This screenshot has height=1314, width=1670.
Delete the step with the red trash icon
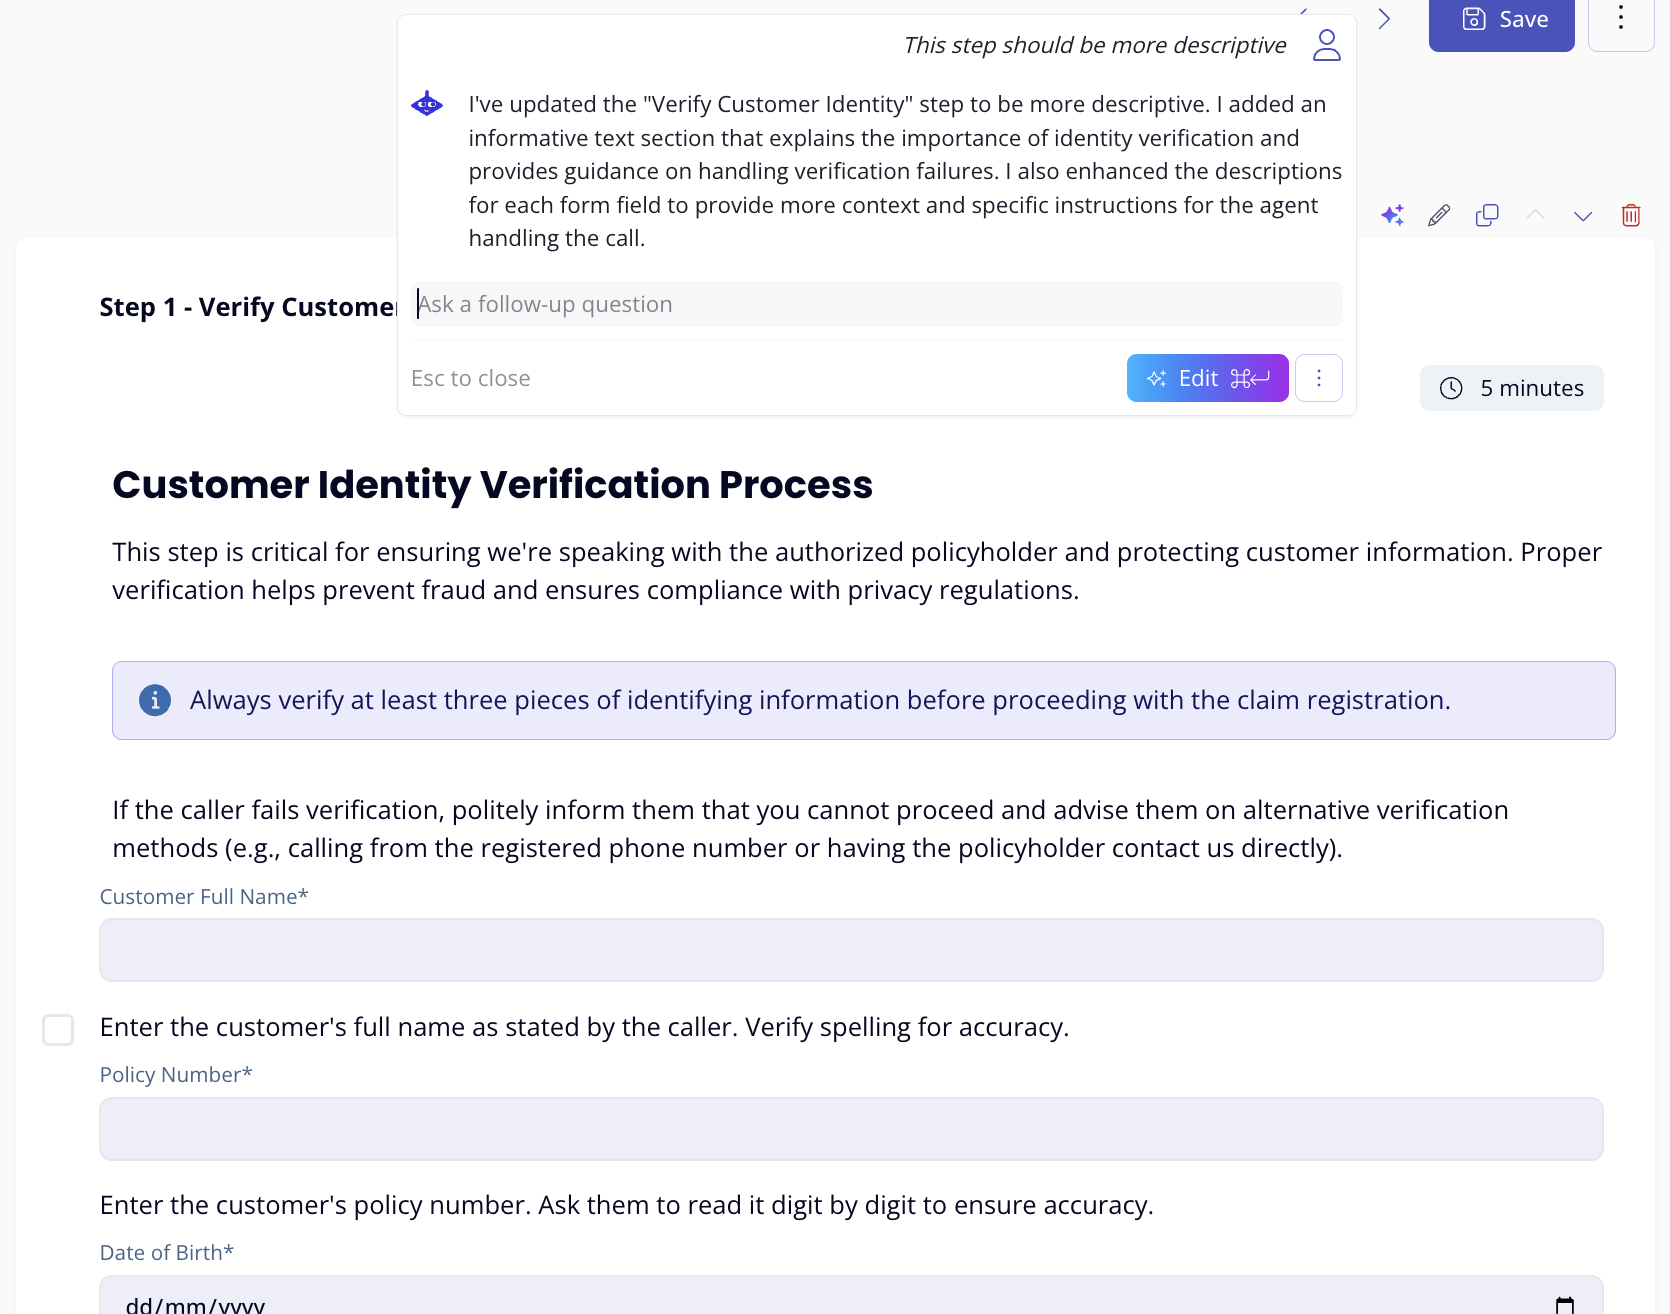[x=1631, y=215]
